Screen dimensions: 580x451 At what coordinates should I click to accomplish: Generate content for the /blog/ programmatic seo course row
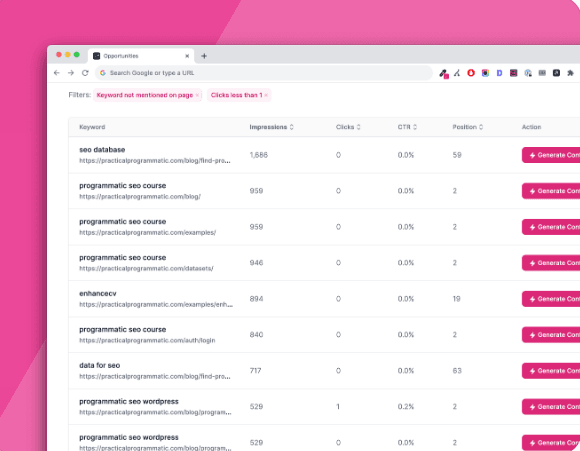click(551, 191)
